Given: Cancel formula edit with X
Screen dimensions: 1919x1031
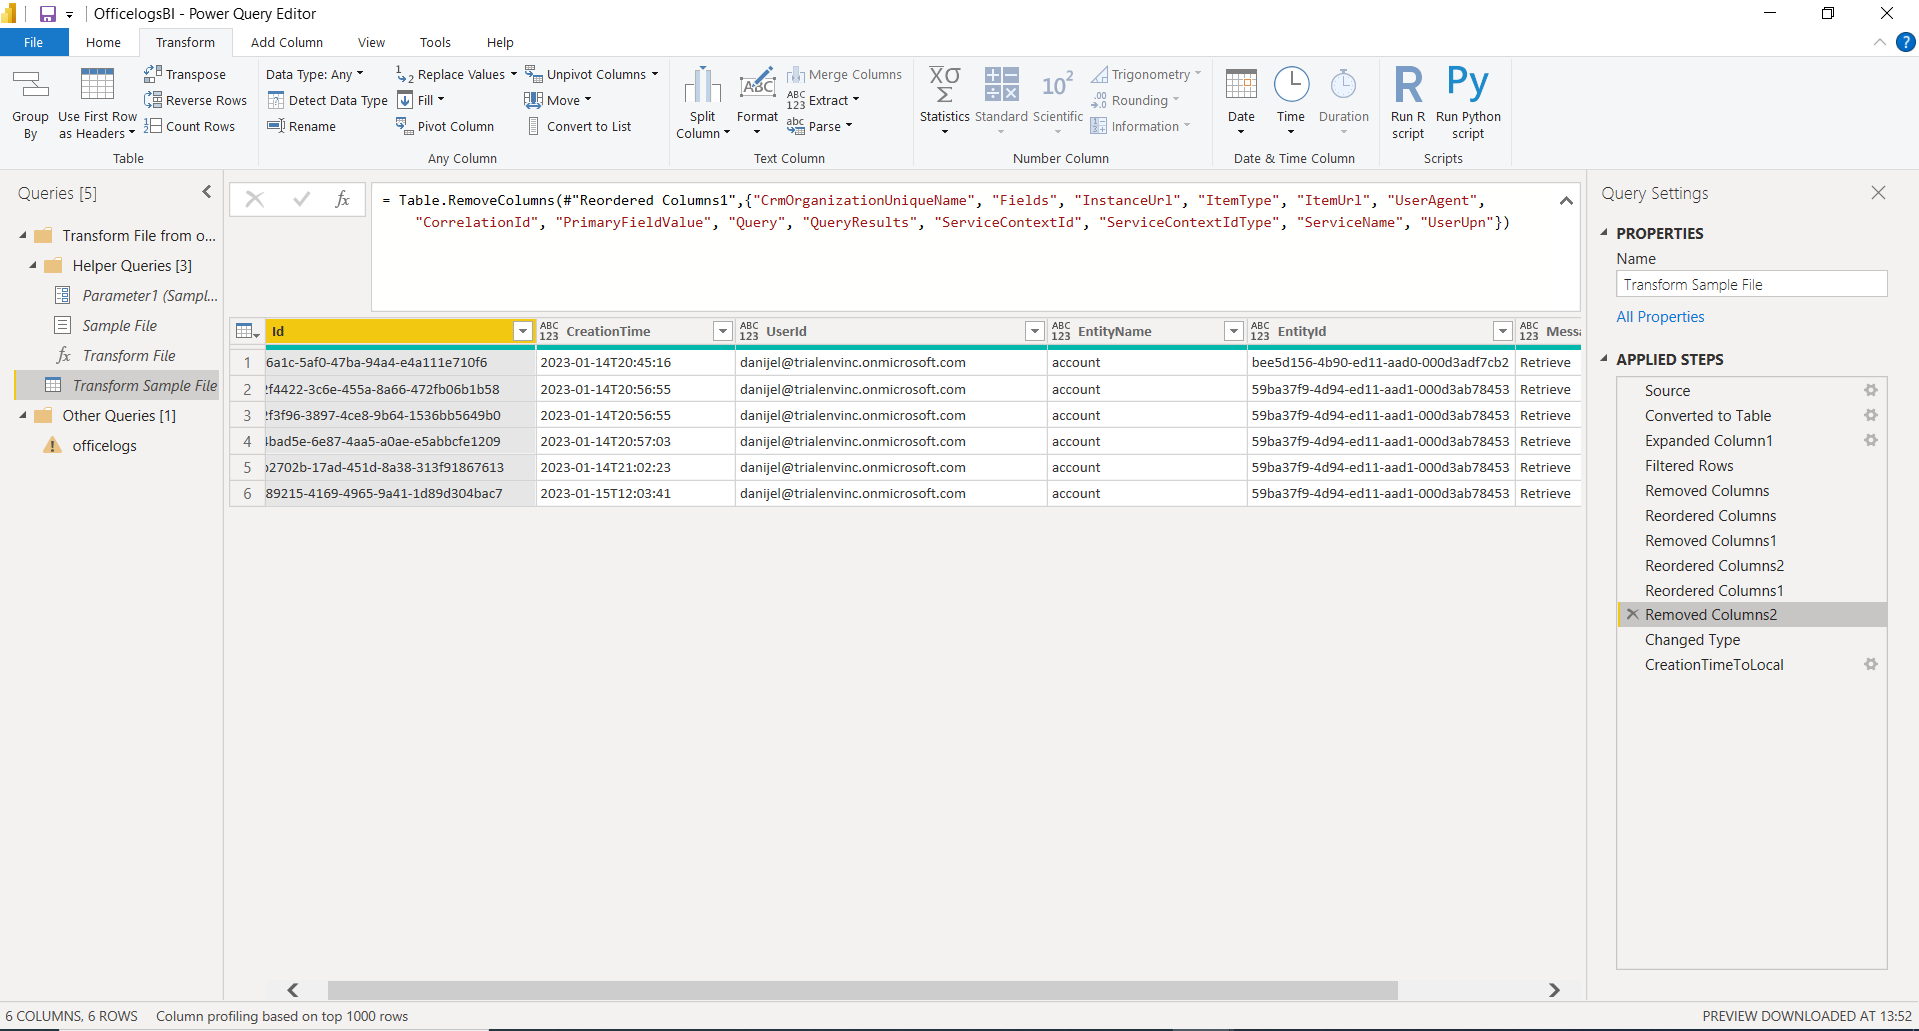Looking at the screenshot, I should 255,199.
